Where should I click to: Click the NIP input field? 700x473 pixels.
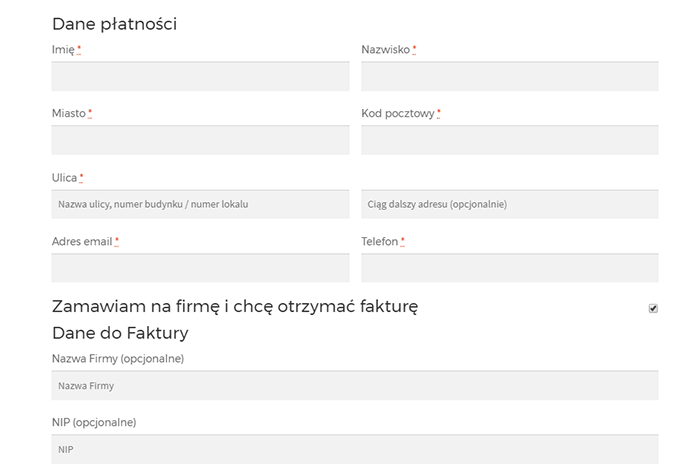click(x=355, y=449)
